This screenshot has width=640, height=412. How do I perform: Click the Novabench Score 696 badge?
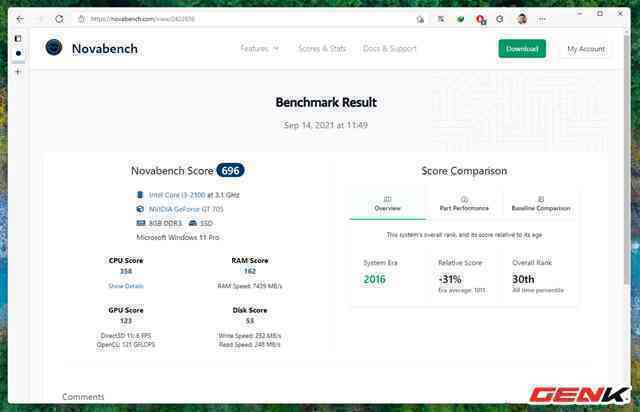(231, 171)
